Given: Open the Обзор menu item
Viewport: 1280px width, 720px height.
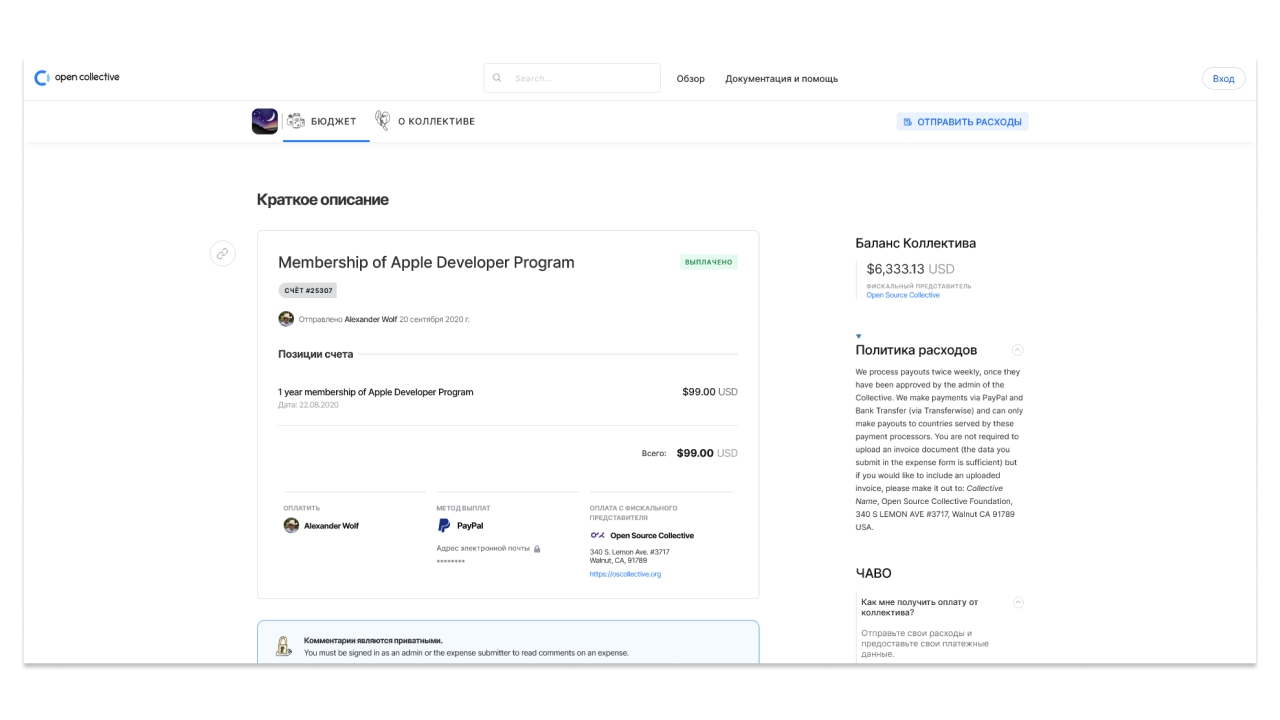Looking at the screenshot, I should (690, 79).
